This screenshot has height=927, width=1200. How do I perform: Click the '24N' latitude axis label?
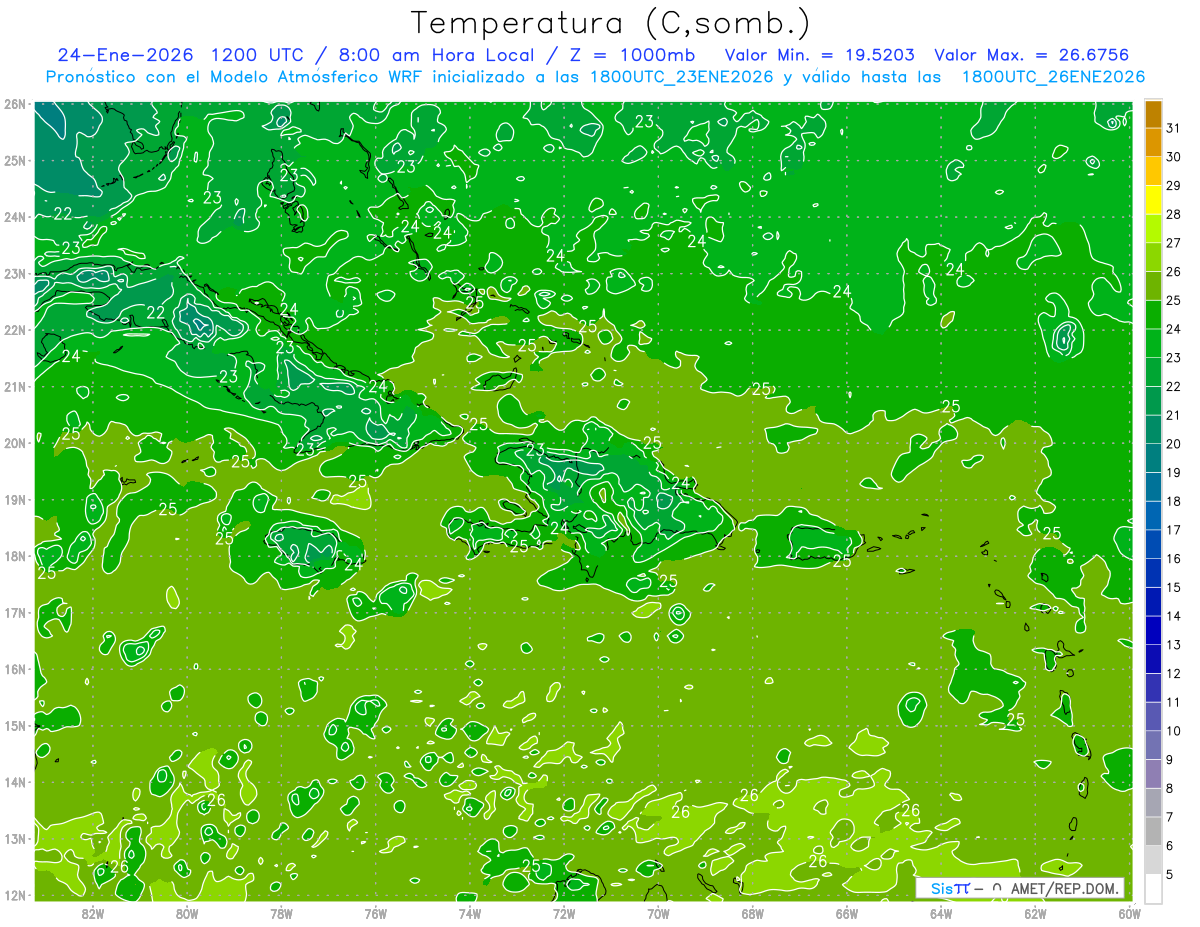pyautogui.click(x=15, y=217)
